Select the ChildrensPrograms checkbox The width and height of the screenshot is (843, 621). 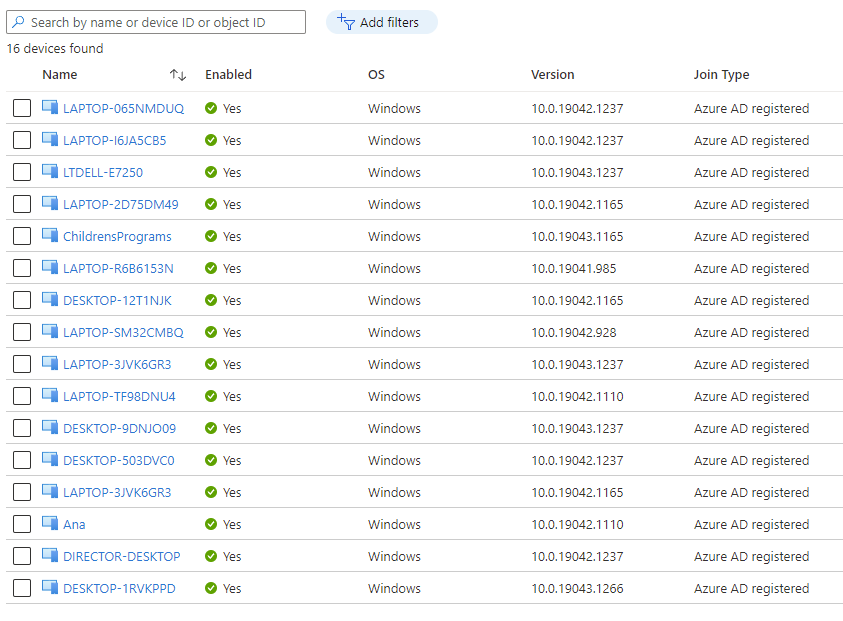pos(22,236)
